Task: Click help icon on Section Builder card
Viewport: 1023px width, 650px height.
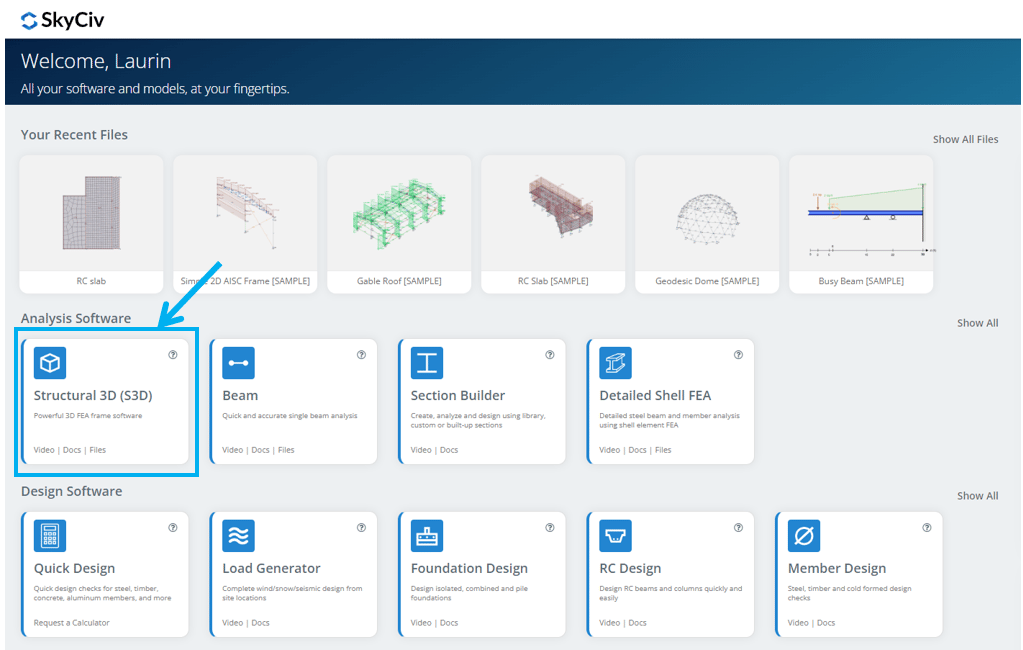Action: click(550, 354)
